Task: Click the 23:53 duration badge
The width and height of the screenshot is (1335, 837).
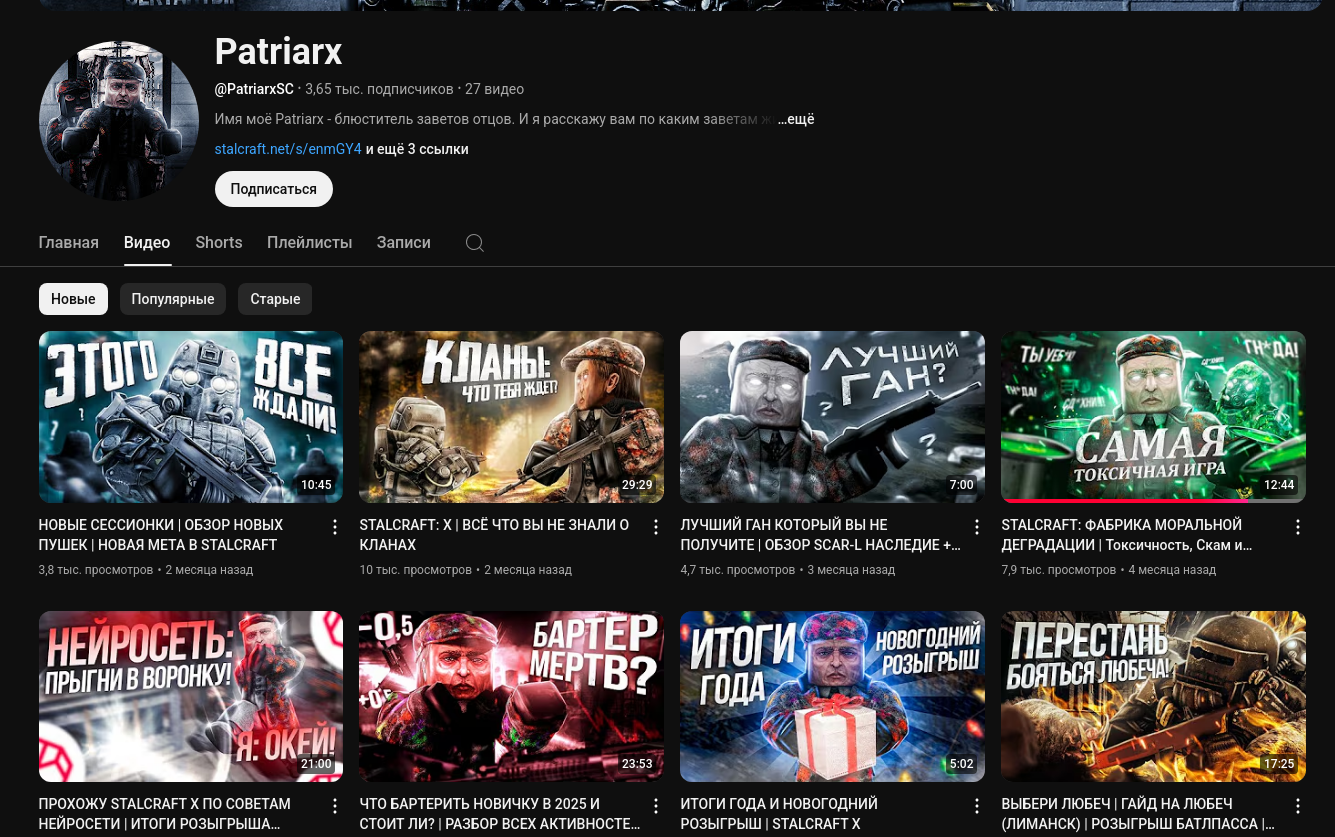Action: 637,764
